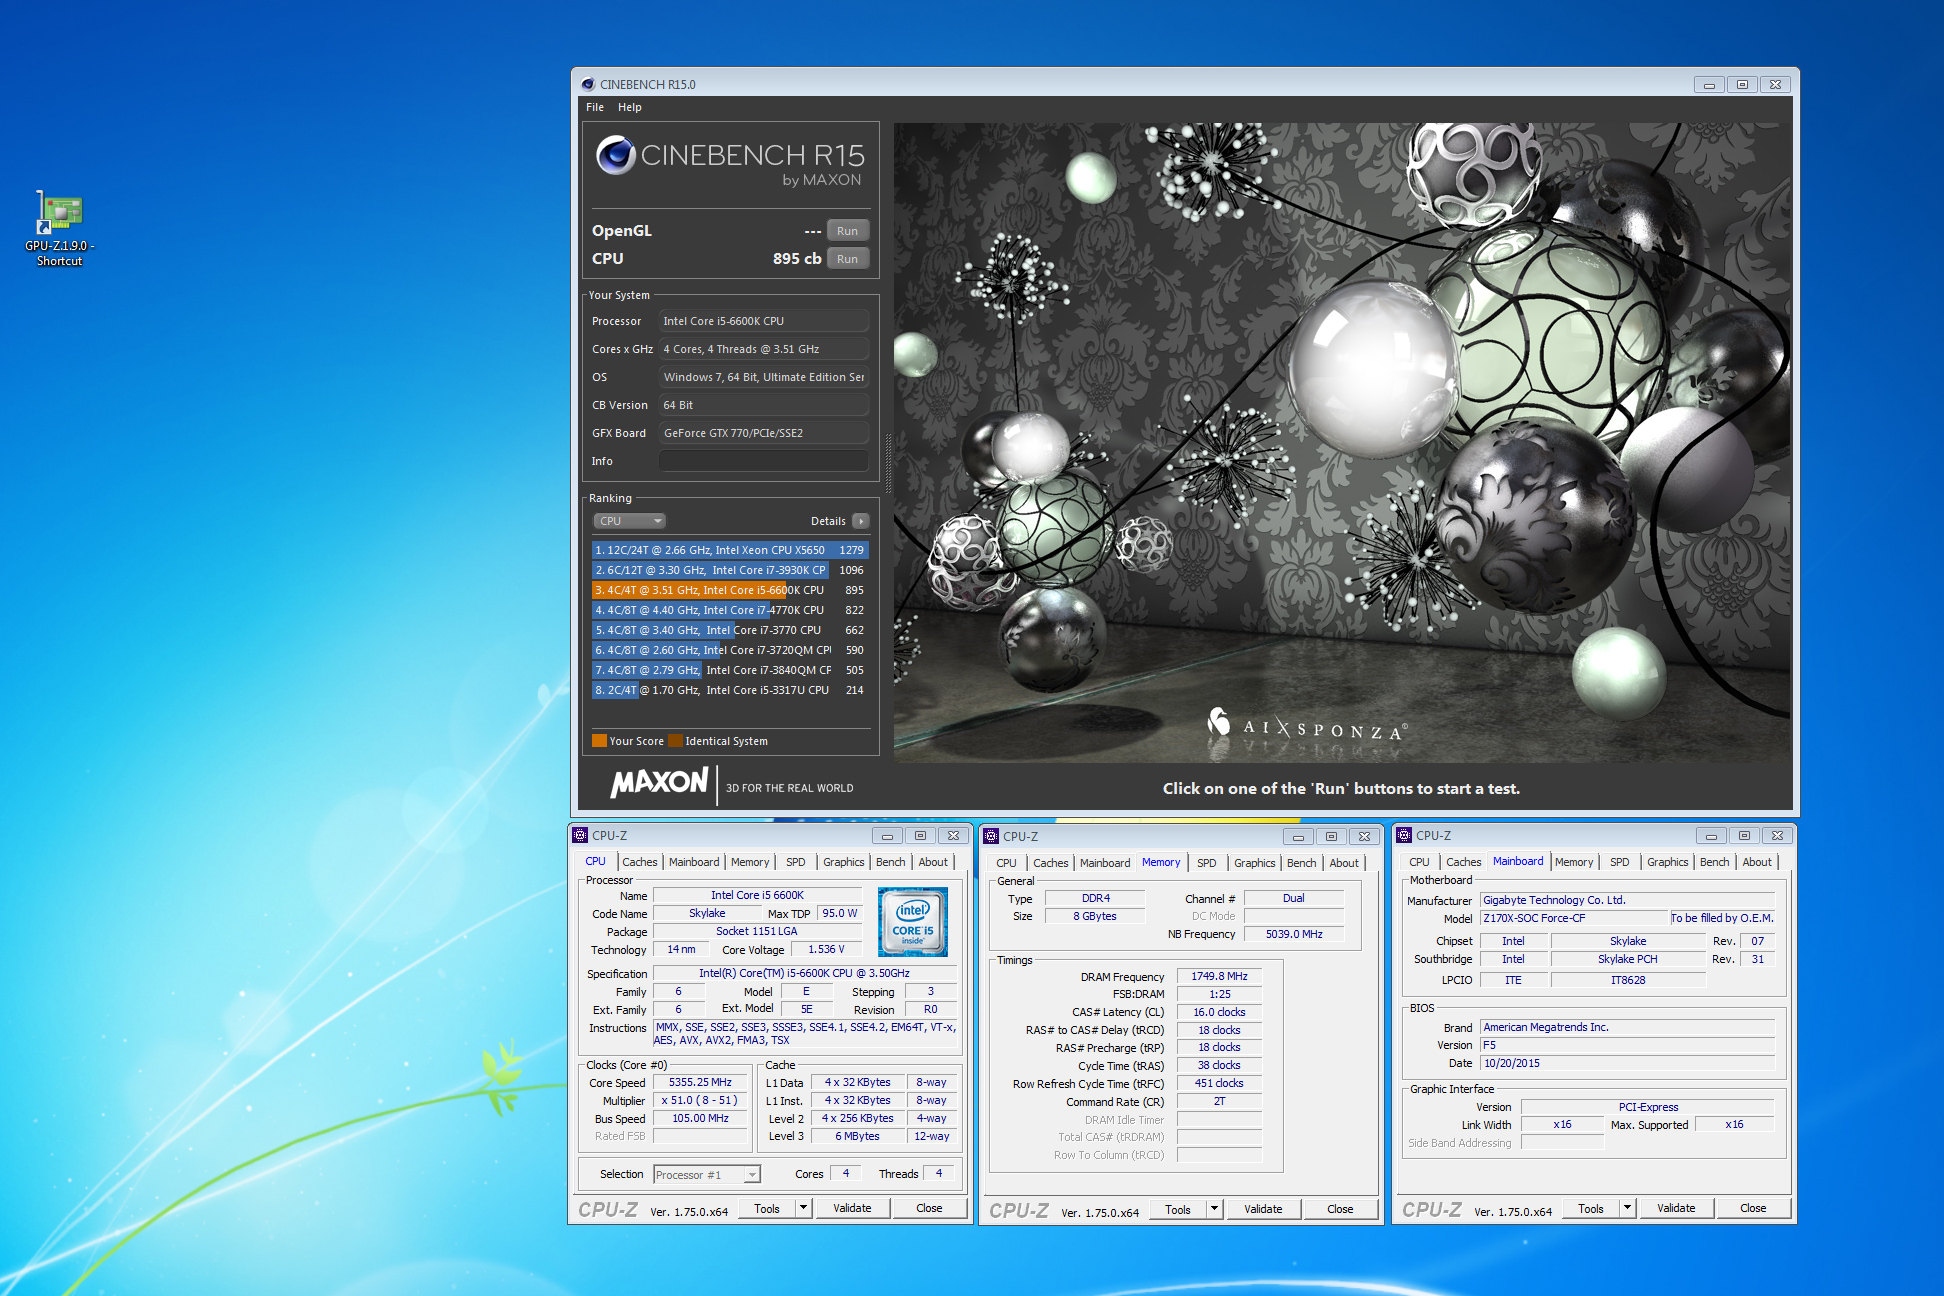Select the Core i5-6600K ranking row

729,590
